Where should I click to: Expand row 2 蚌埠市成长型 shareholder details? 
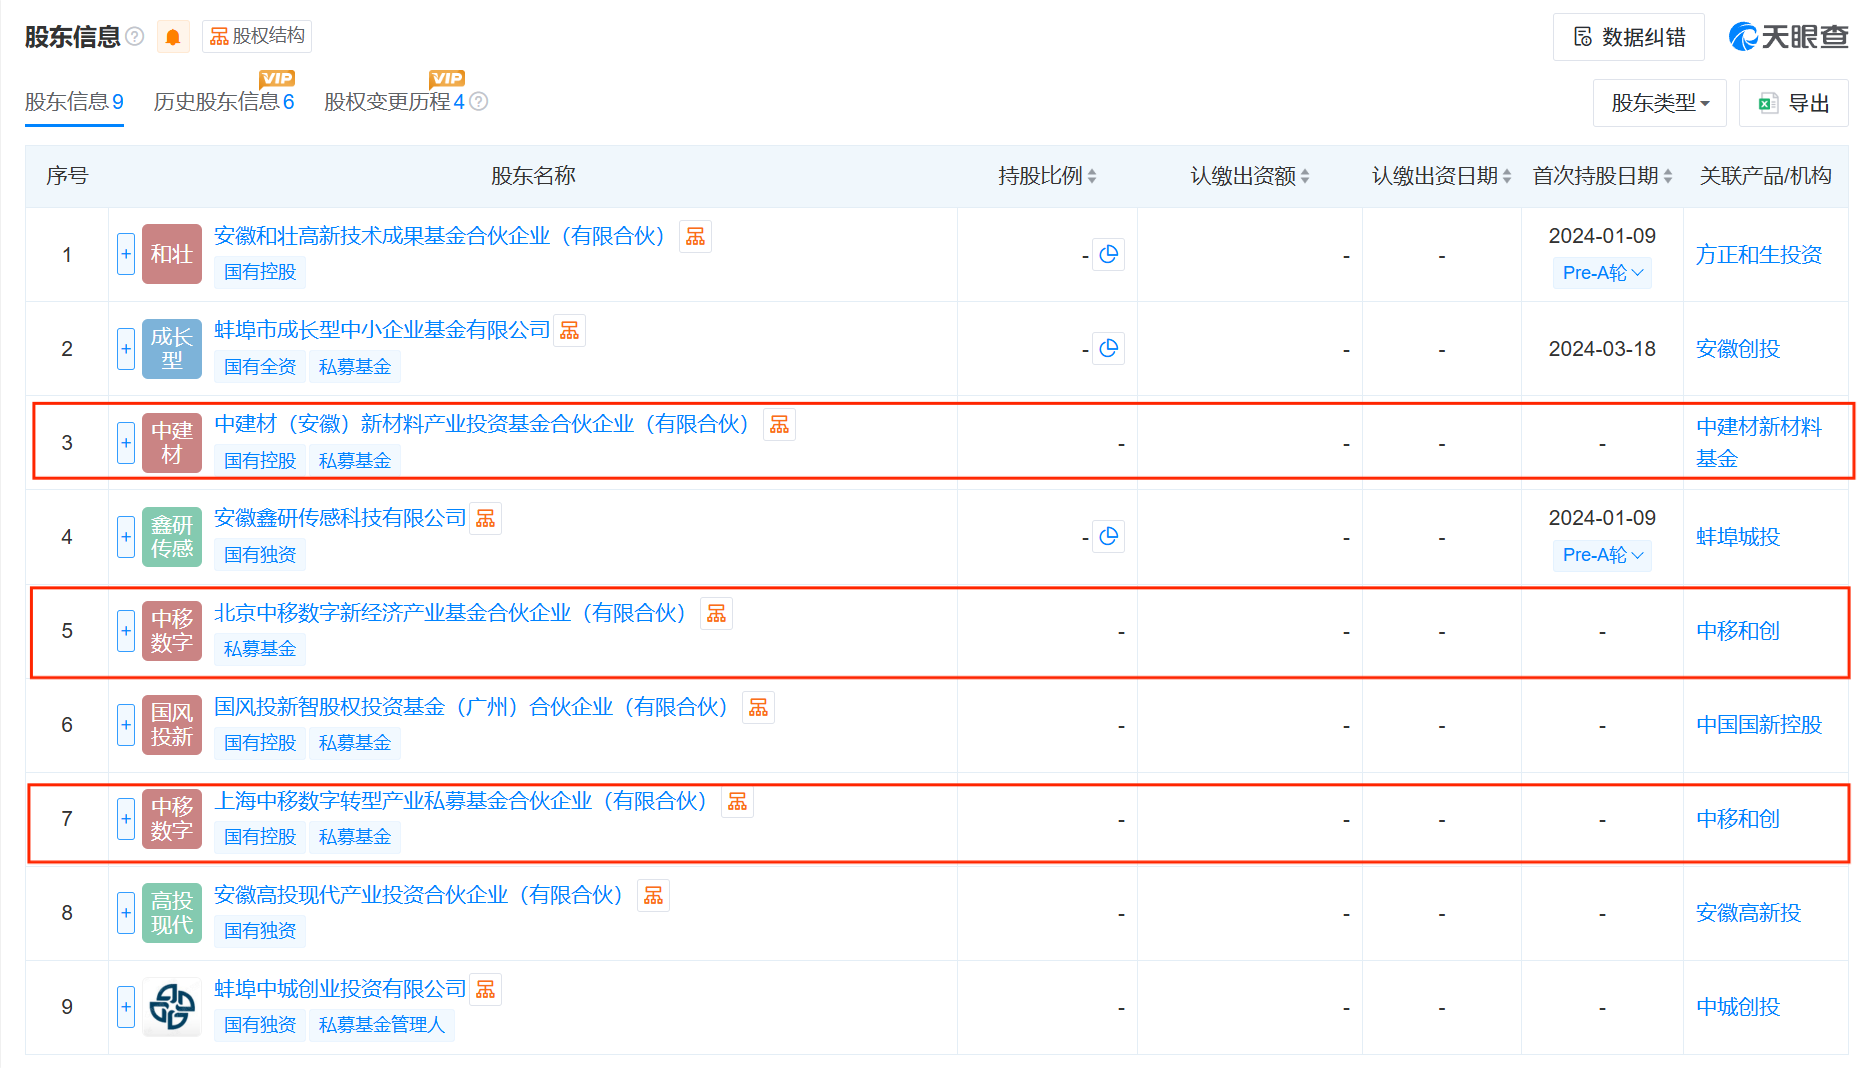coord(126,348)
